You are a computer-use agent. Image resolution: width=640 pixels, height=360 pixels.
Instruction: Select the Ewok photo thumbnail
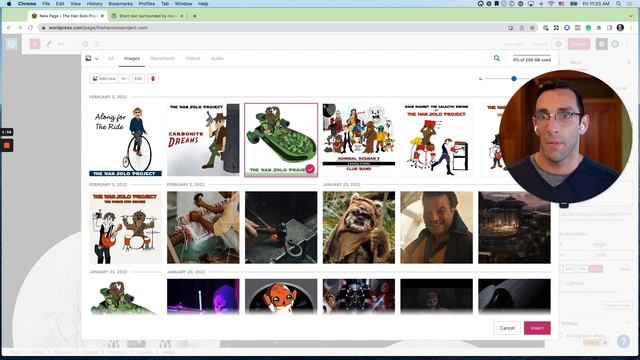[x=359, y=227]
